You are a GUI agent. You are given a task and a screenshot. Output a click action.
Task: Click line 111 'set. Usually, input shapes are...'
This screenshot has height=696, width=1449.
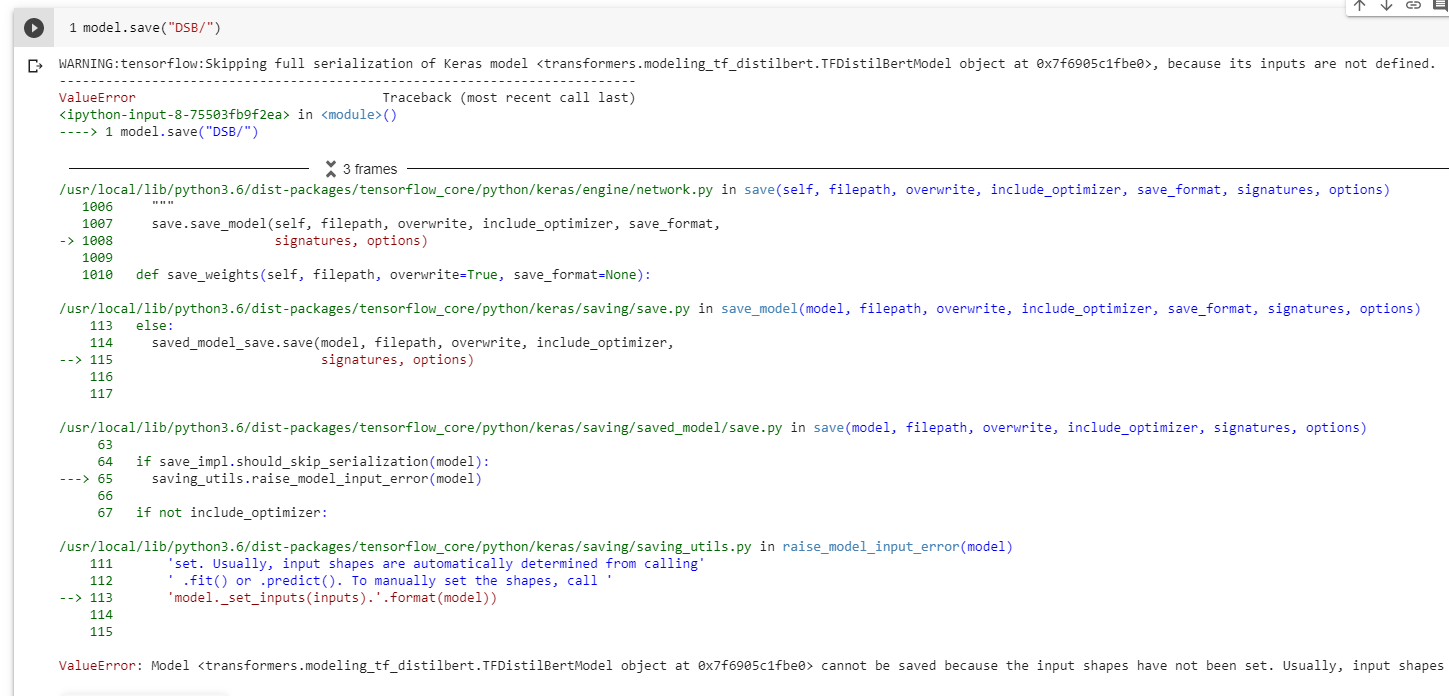pos(436,564)
